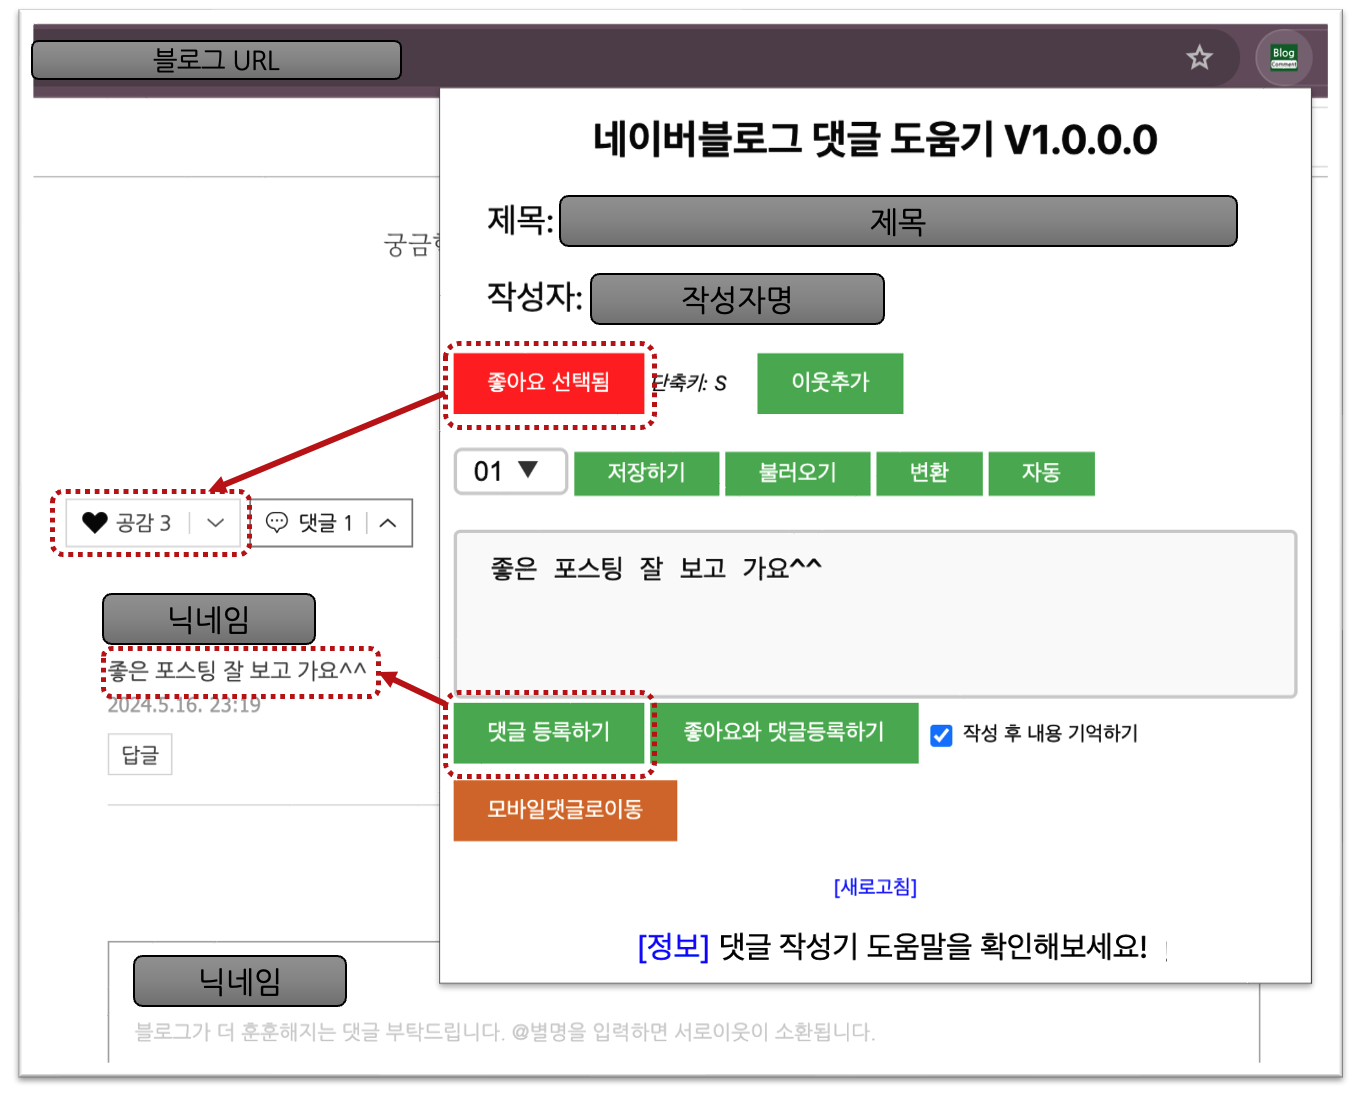Click the 닉네임 in the comment write box
The image size is (1363, 1096).
(x=240, y=981)
